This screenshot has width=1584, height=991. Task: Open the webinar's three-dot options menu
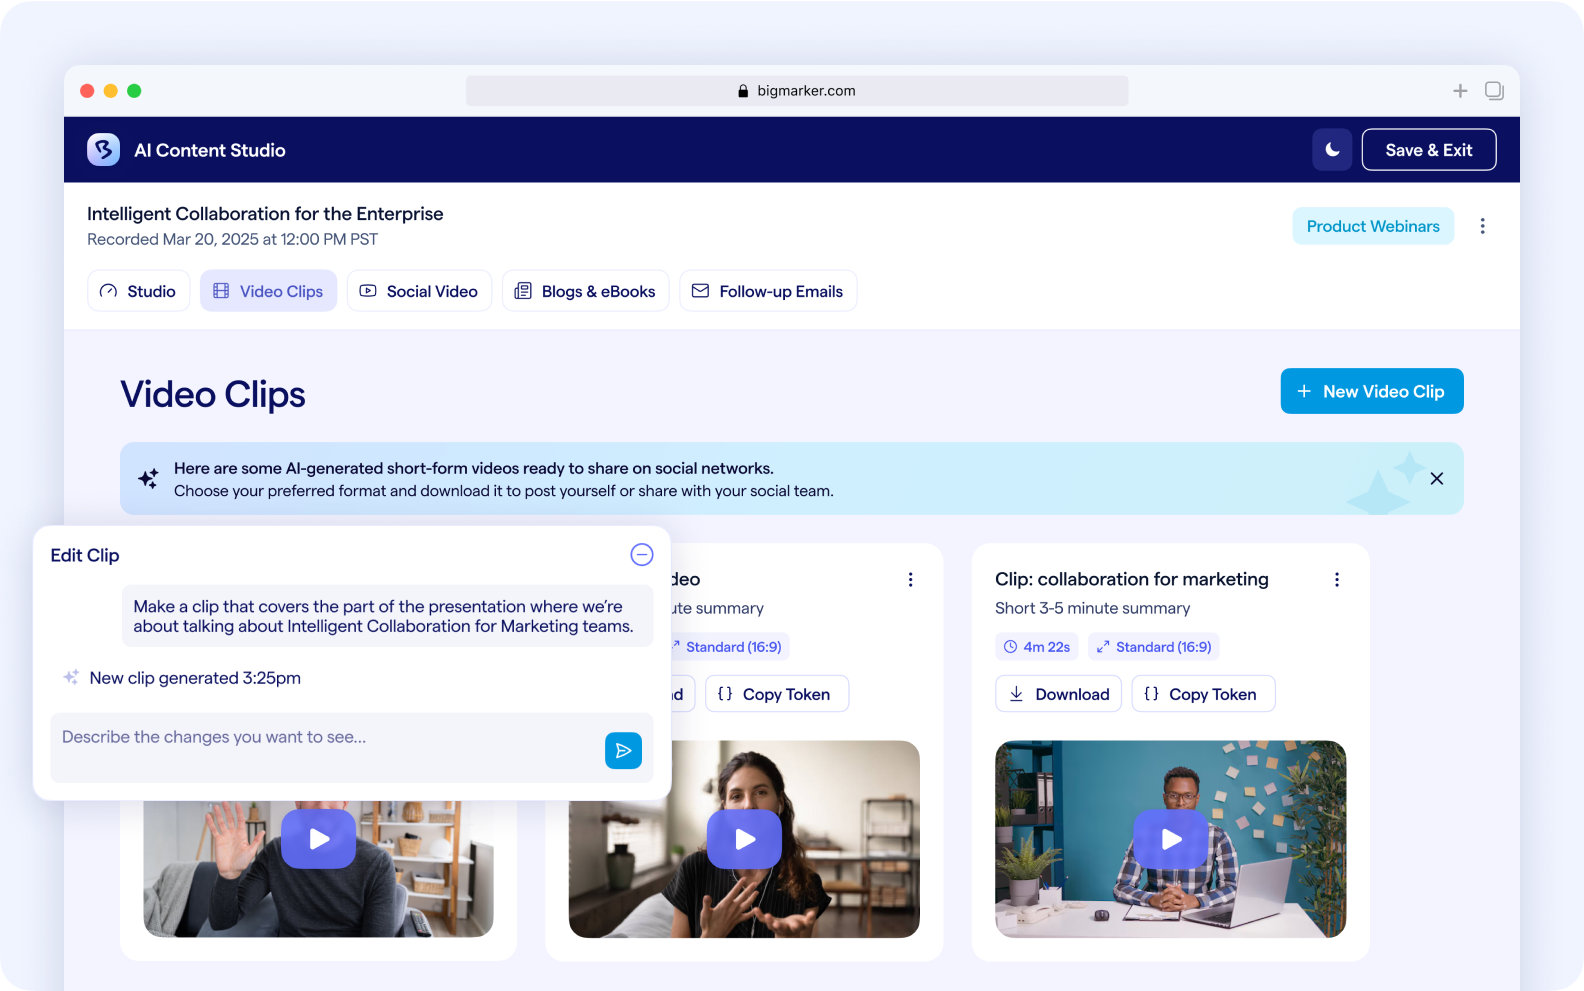coord(1482,227)
